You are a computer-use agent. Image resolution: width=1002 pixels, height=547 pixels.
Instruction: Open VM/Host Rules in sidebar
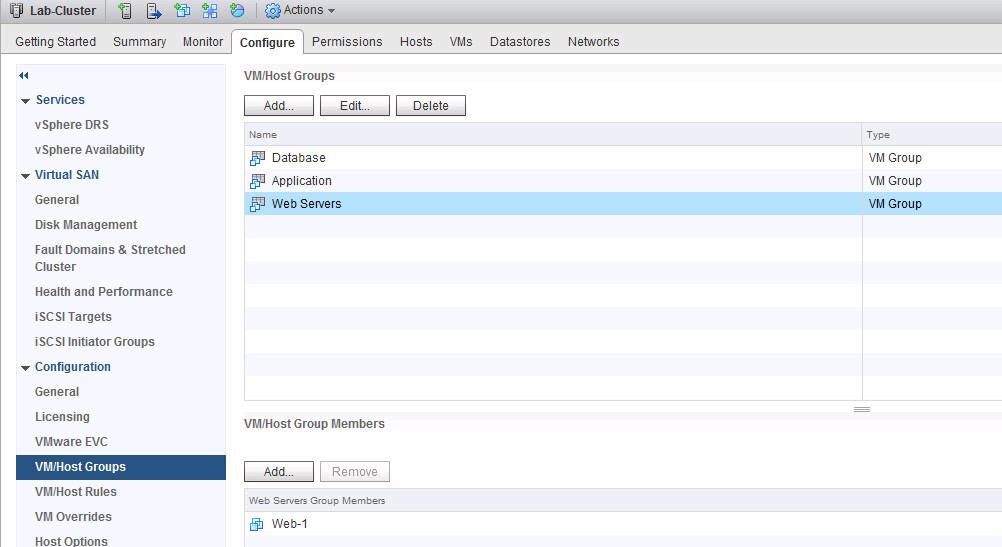point(76,492)
